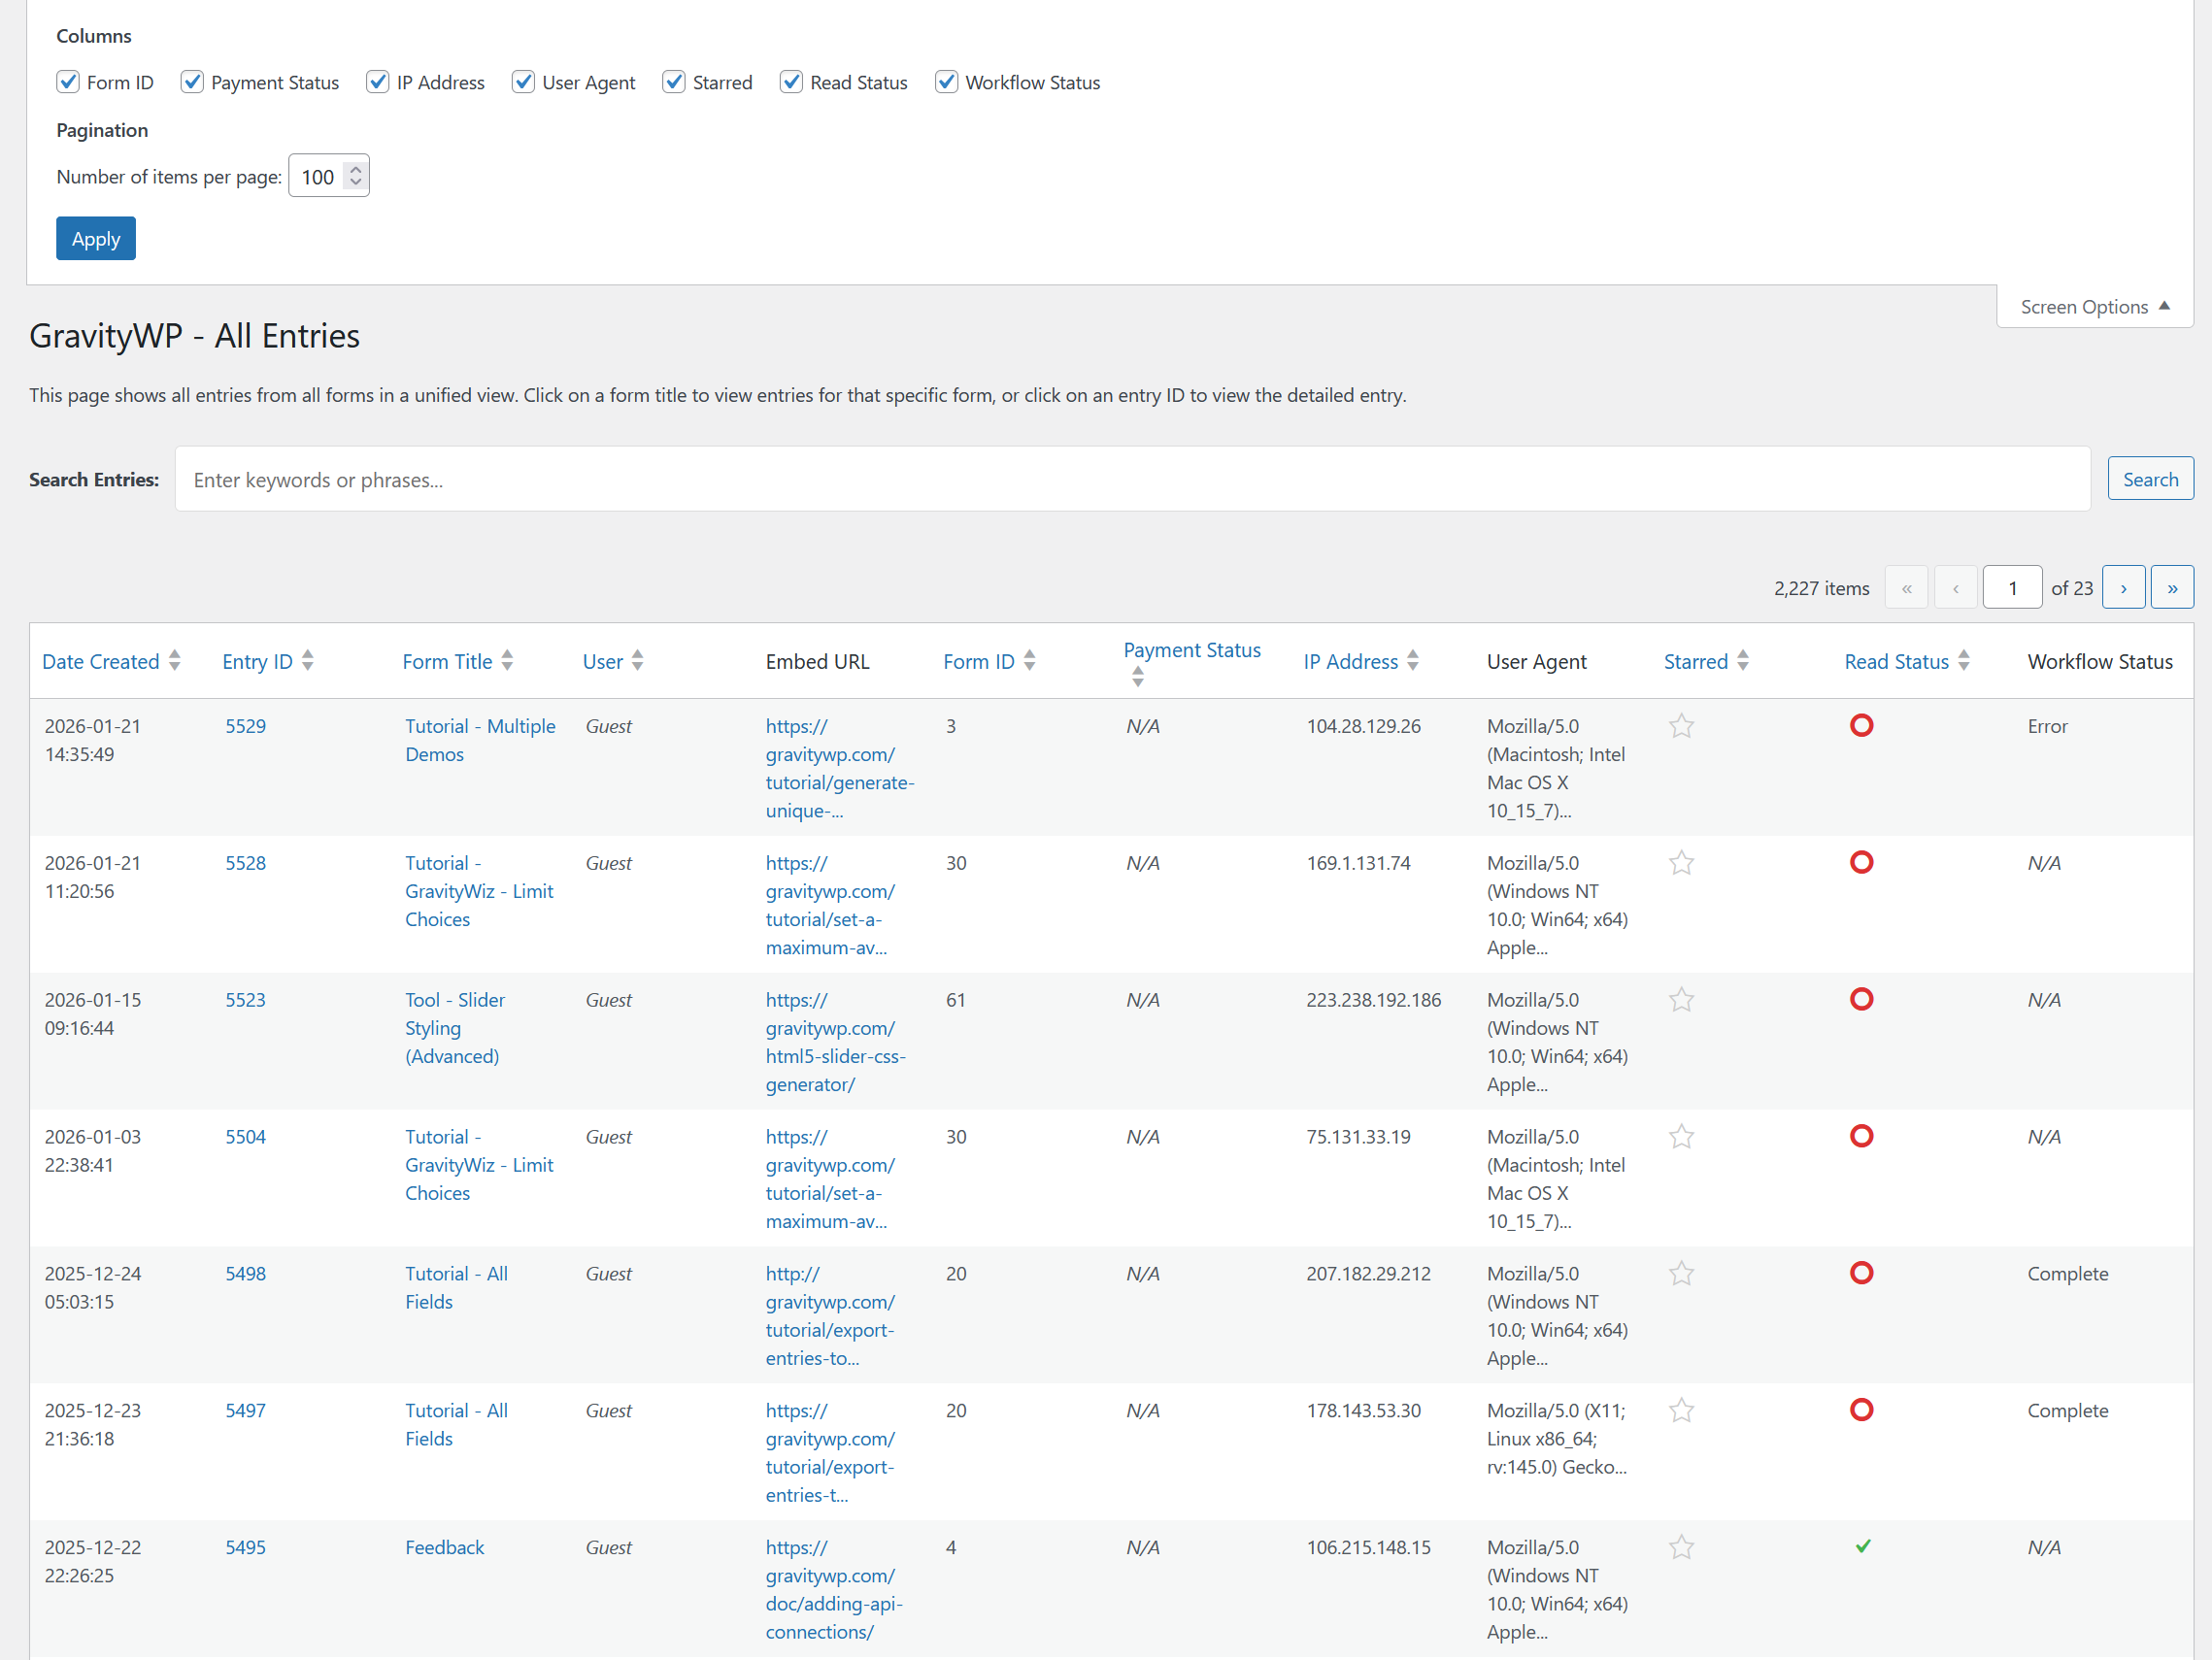Screen dimensions: 2212x1660
Task: Uncheck the IP Address column option
Action: [377, 82]
